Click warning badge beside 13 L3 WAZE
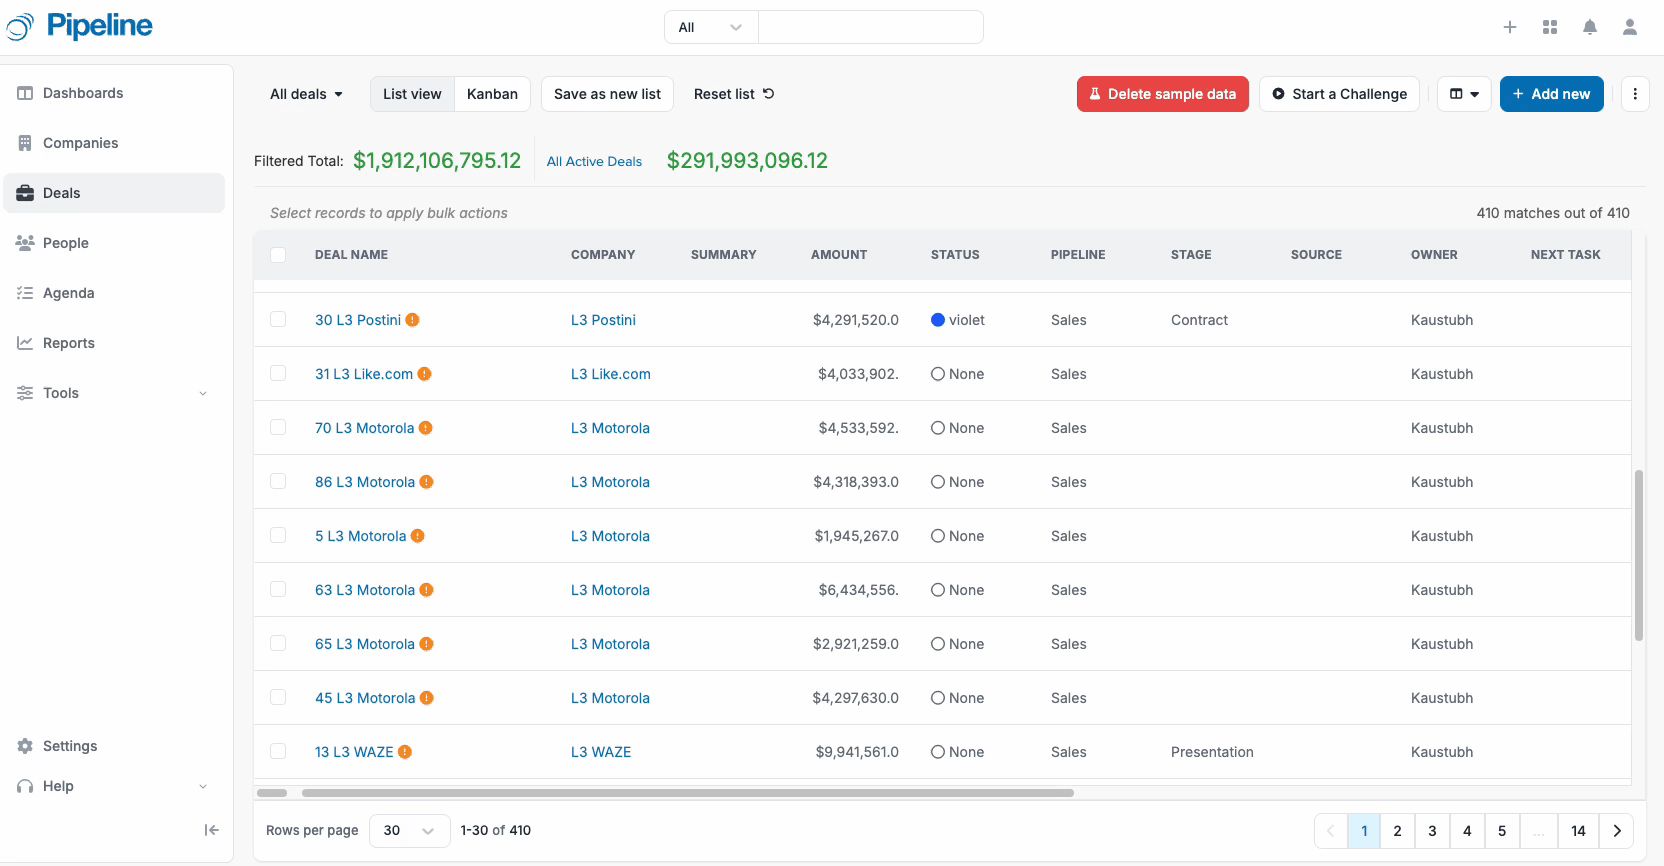The image size is (1664, 866). pos(405,752)
